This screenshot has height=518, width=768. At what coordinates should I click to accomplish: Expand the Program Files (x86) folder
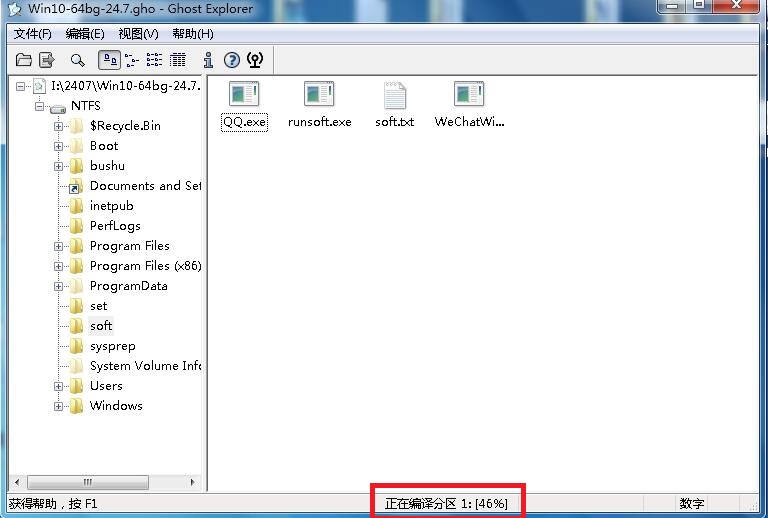(58, 266)
